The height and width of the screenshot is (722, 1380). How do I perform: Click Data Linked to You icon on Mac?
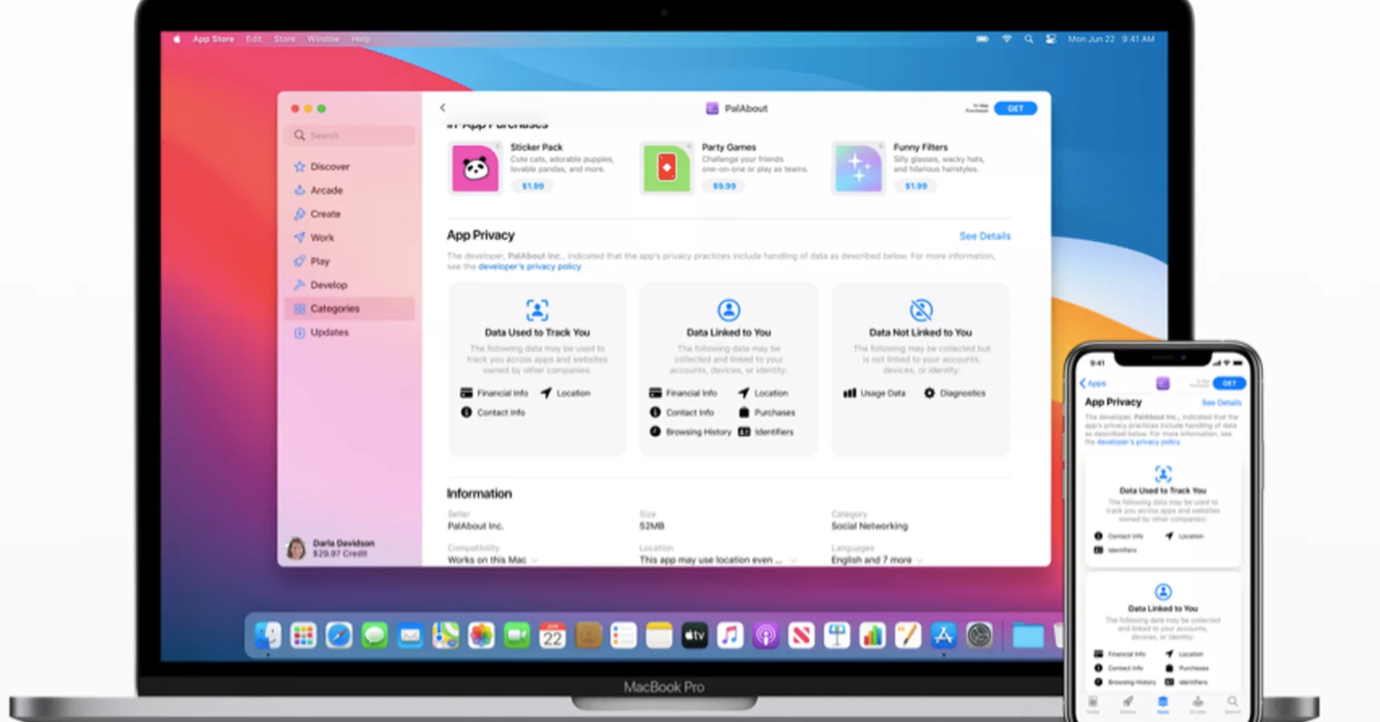[x=728, y=310]
